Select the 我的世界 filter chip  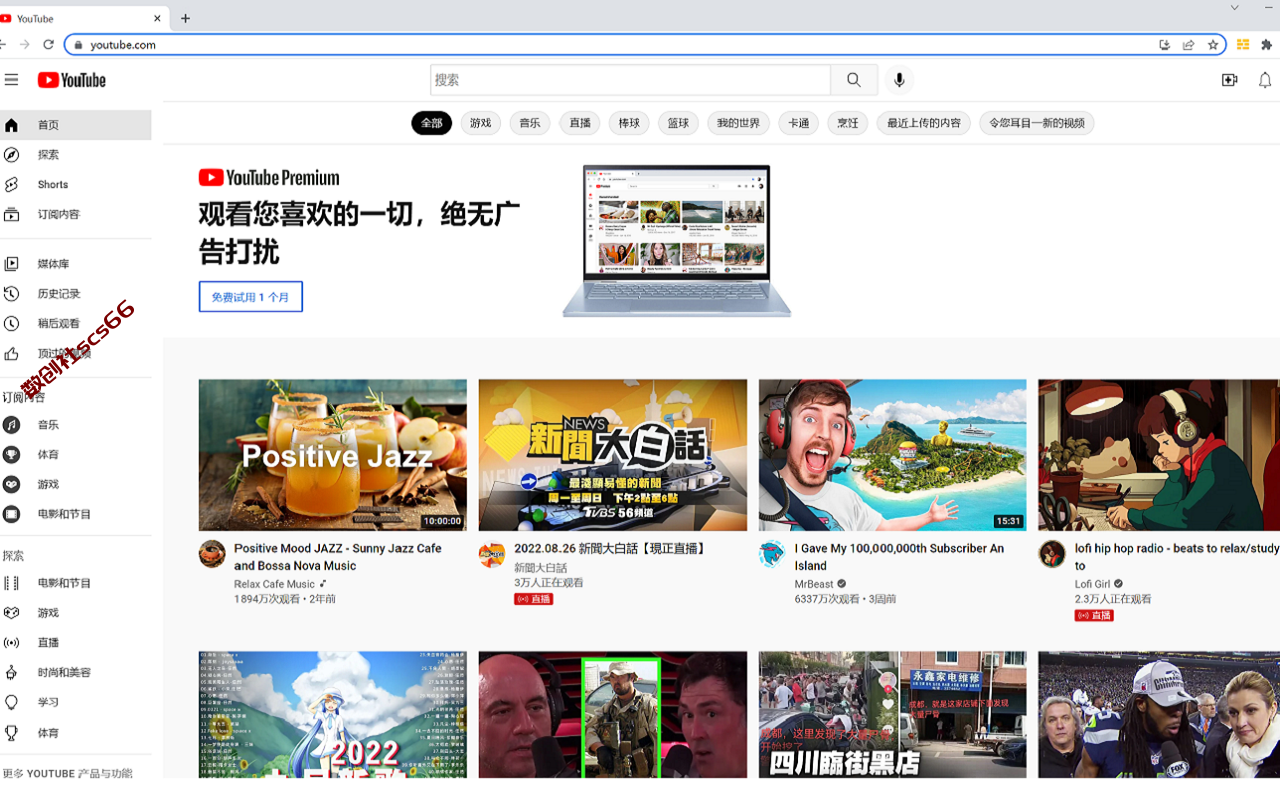(738, 123)
